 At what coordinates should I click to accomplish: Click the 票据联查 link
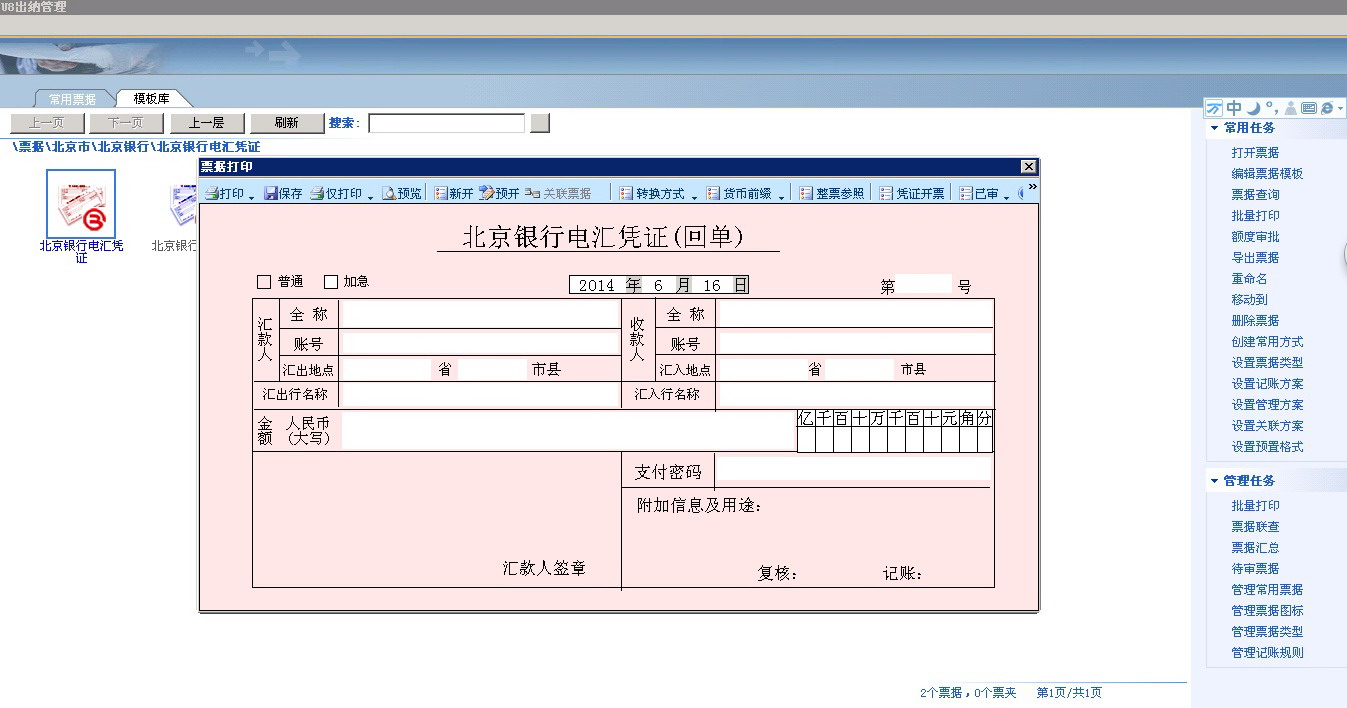coord(1255,527)
